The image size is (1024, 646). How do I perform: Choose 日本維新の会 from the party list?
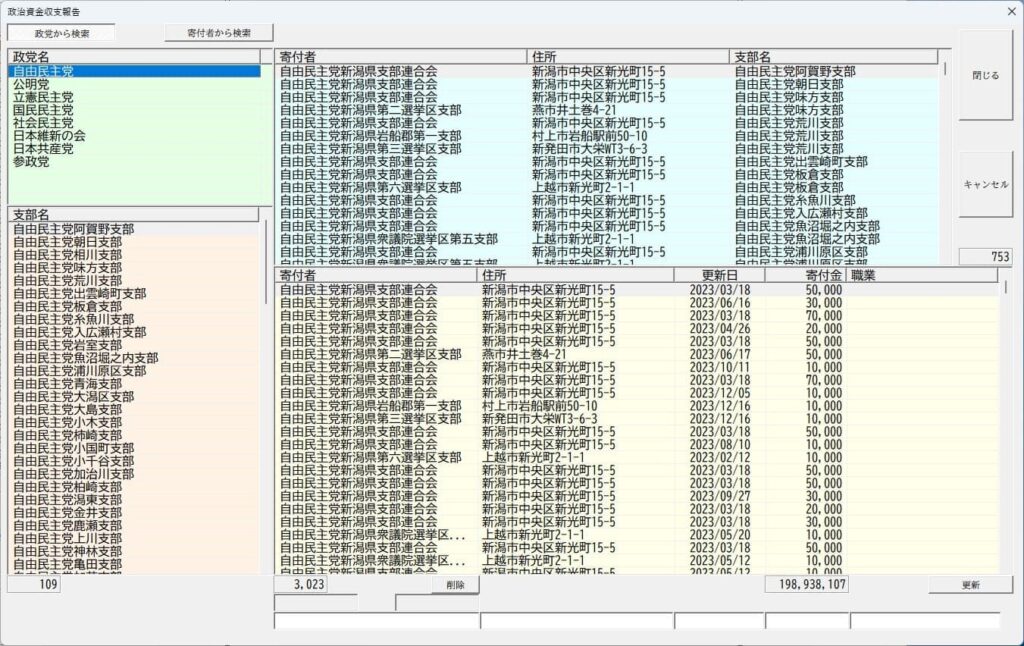point(49,136)
